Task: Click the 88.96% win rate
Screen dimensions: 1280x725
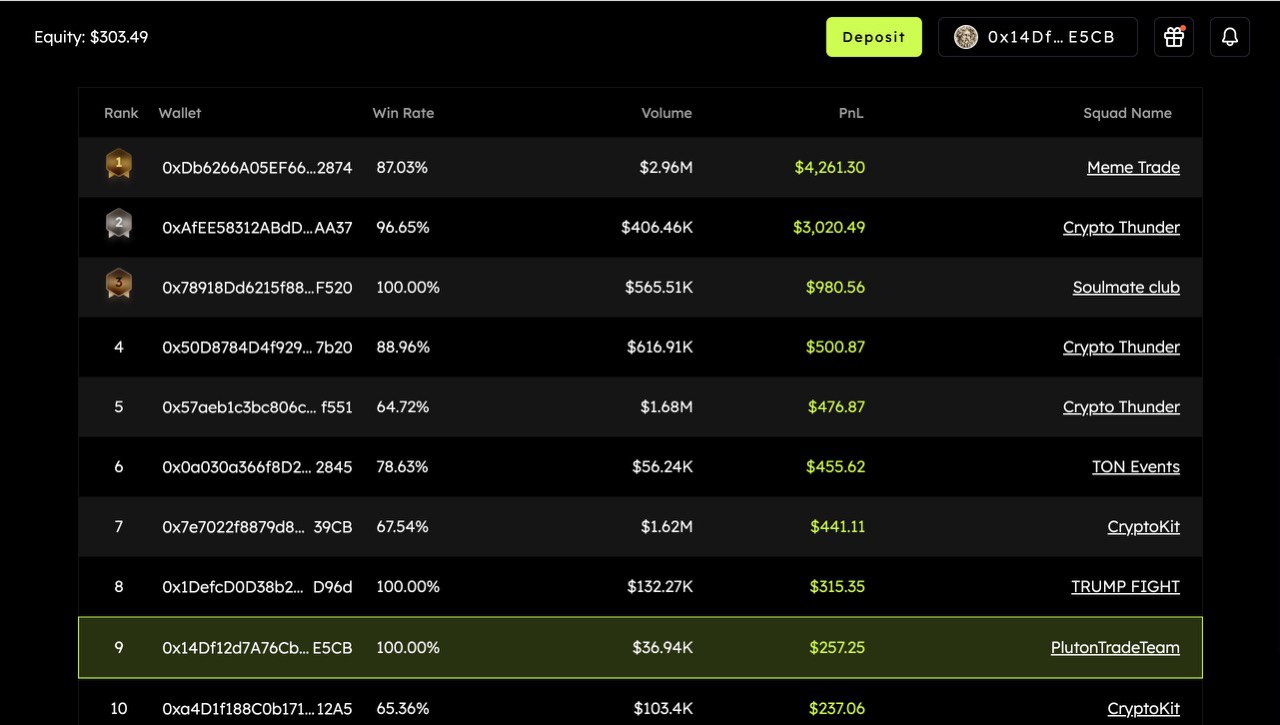Action: click(x=403, y=348)
